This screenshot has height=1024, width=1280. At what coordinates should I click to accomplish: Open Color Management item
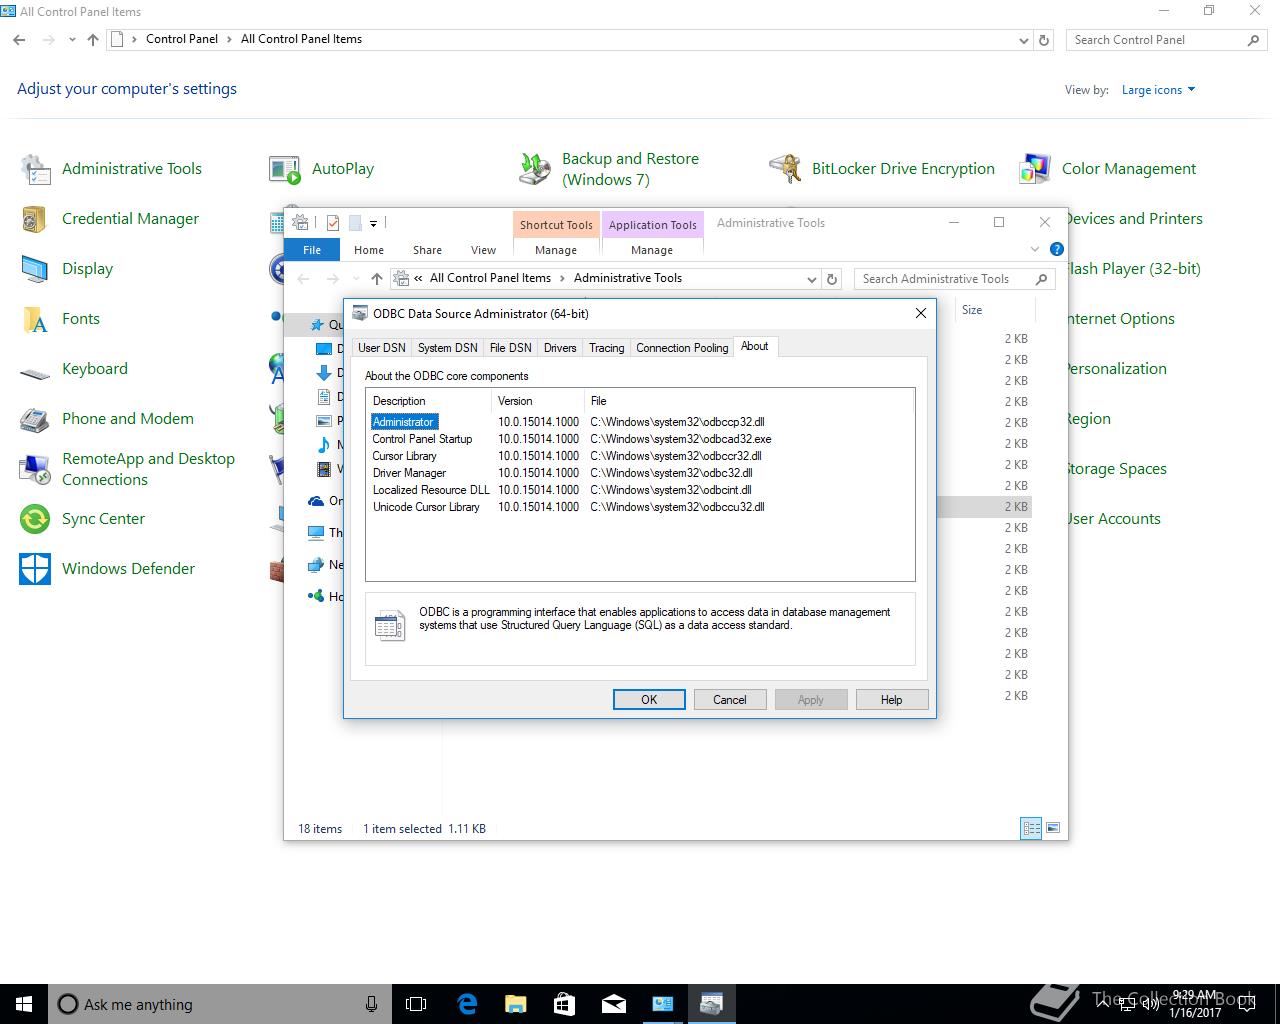point(1128,169)
